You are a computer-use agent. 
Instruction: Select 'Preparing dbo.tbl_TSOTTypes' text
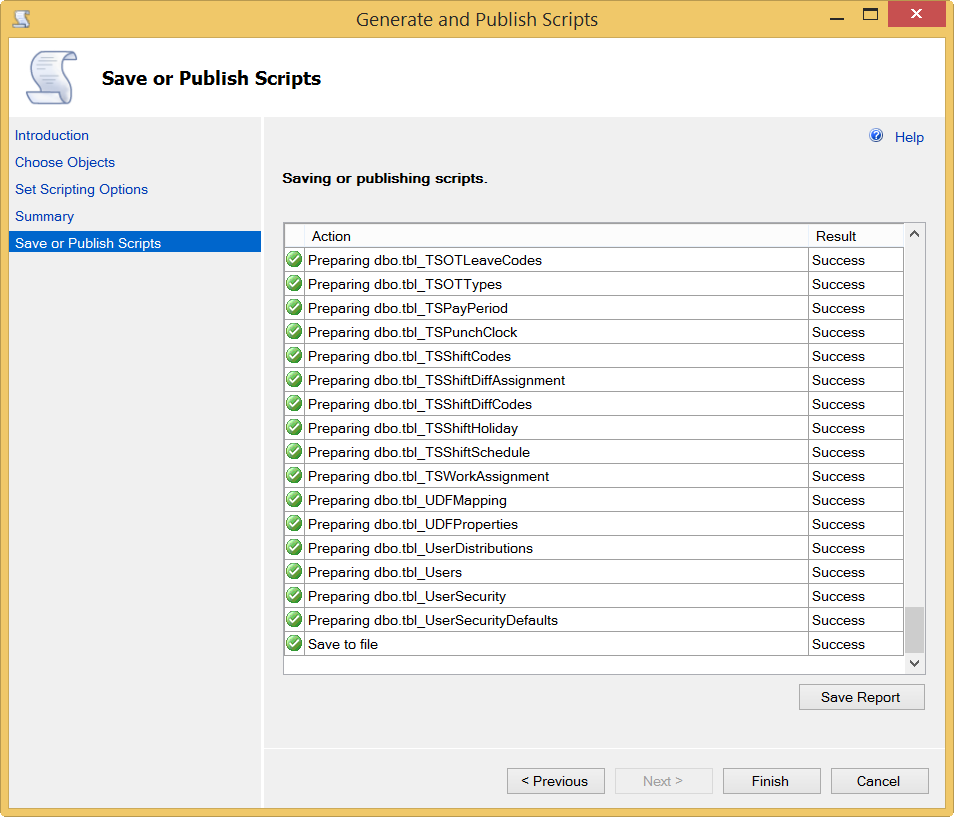(x=405, y=285)
